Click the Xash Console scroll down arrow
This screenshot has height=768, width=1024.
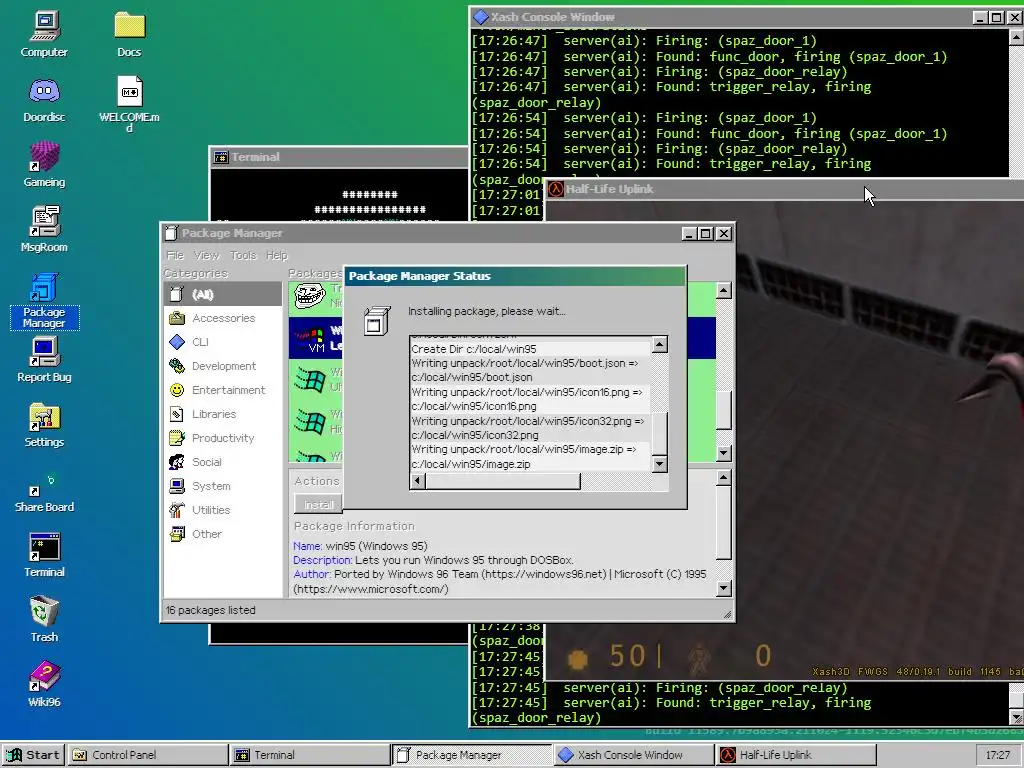(1016, 718)
